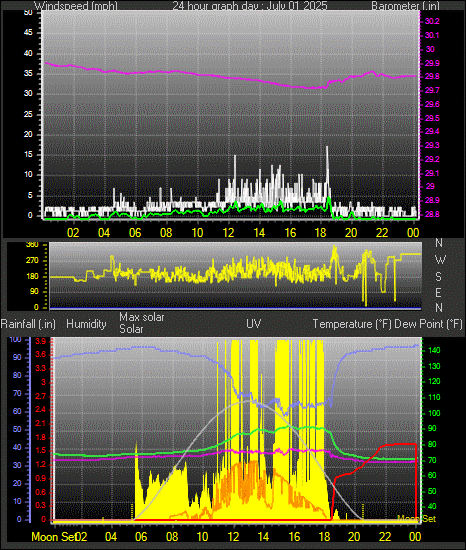Select the 28.9 barometer scale value

tap(432, 200)
